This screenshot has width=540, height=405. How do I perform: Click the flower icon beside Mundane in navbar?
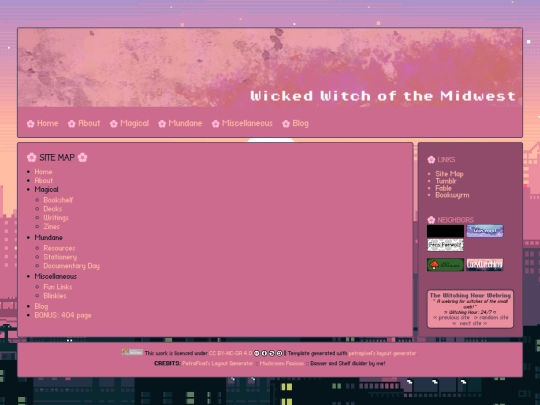pos(162,124)
